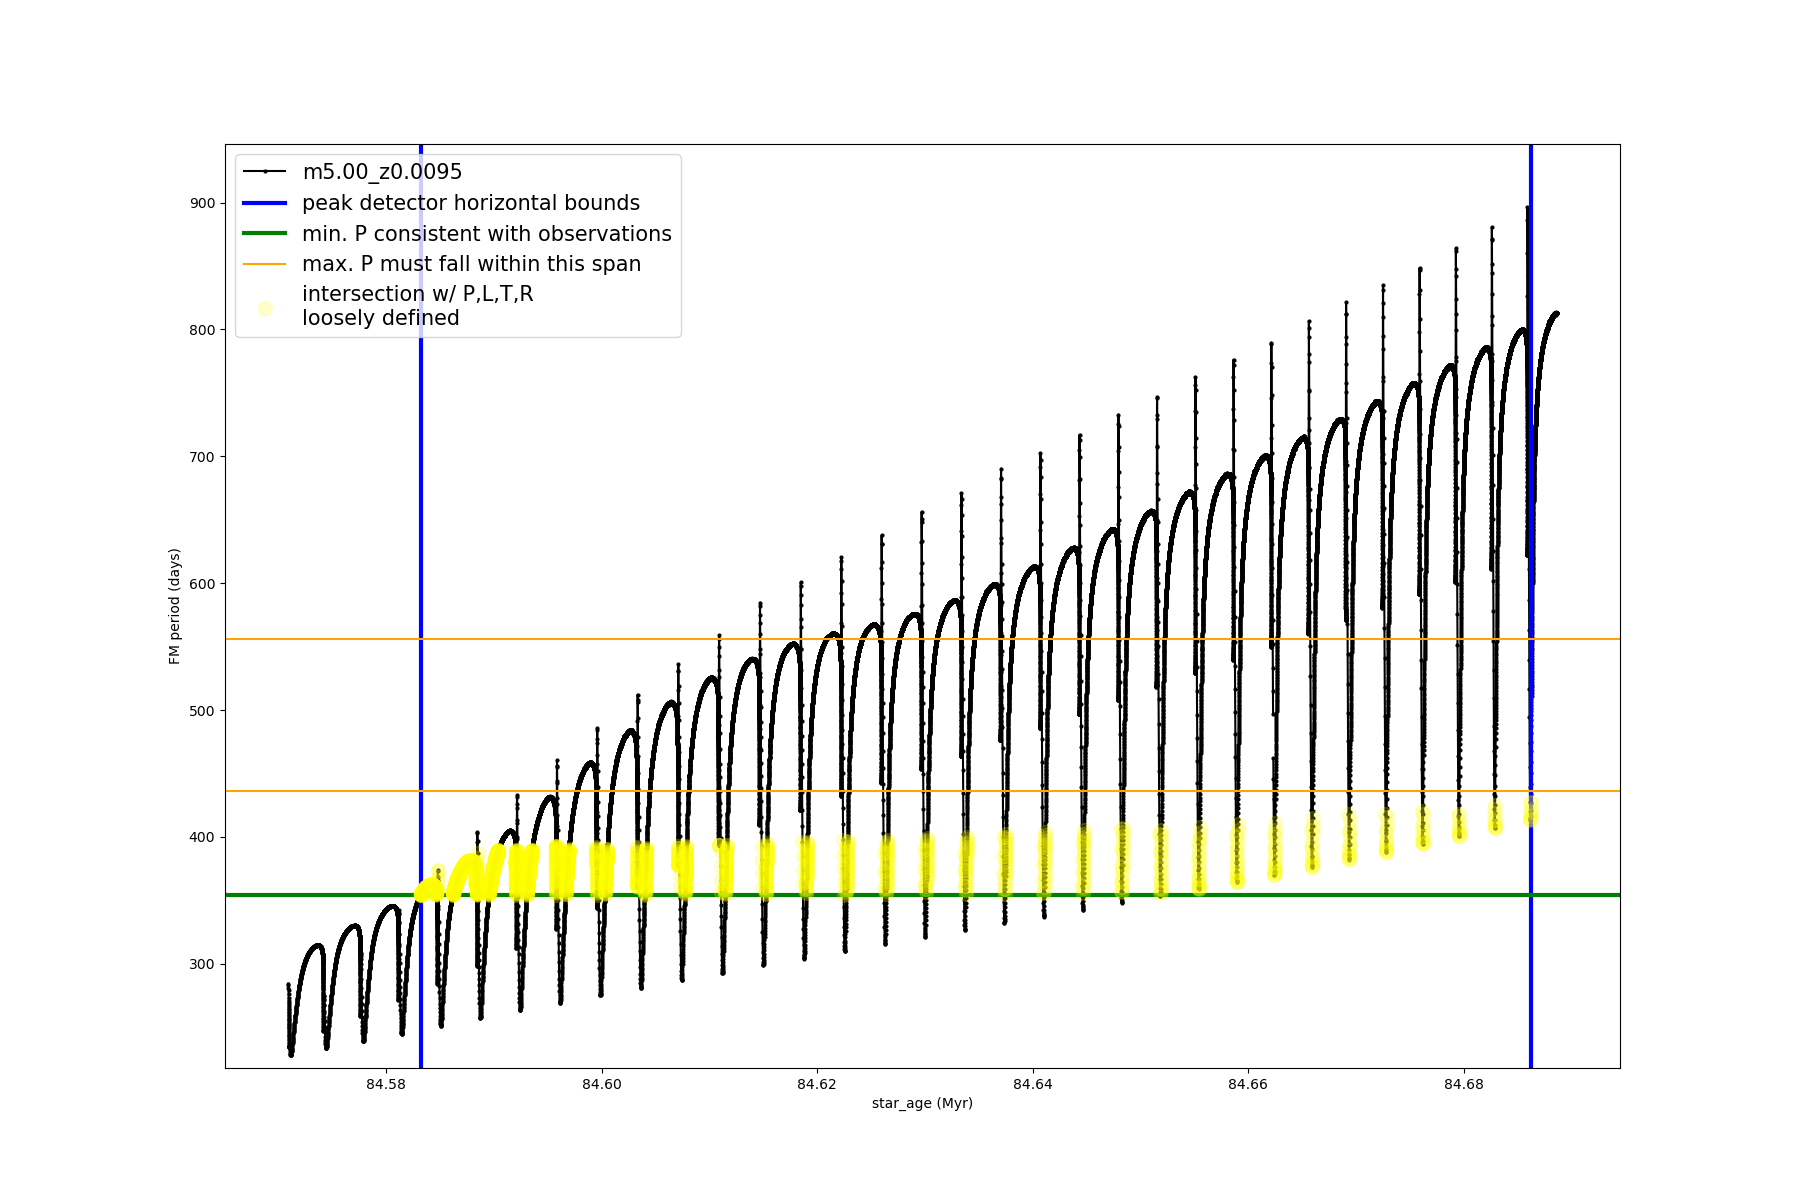This screenshot has width=1800, height=1200.
Task: Click the 'FM period (days)' y-axis label
Action: (x=175, y=606)
